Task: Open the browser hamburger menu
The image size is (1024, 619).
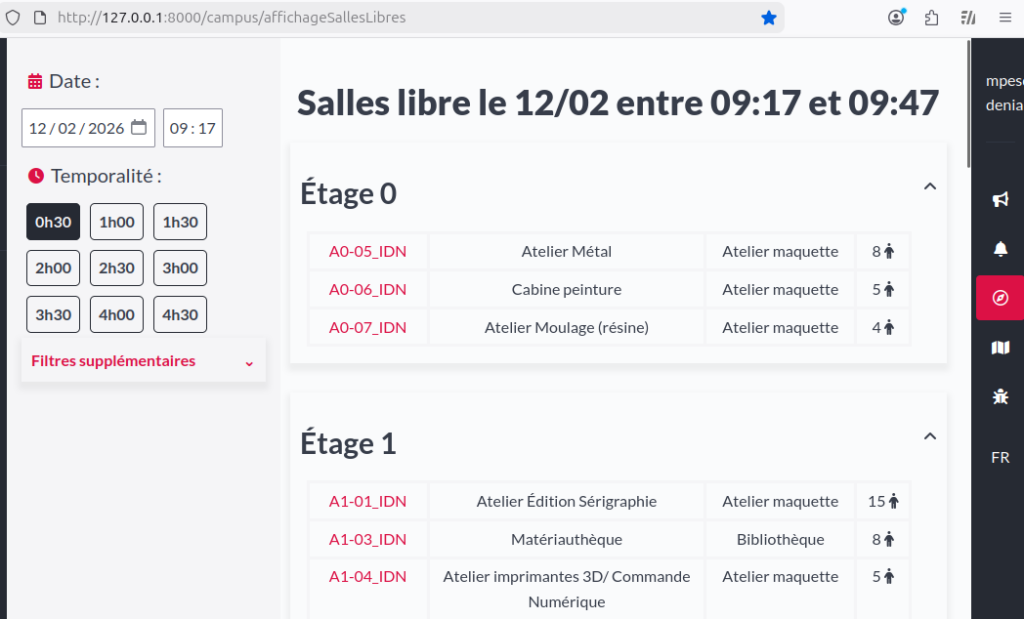Action: [x=1005, y=18]
